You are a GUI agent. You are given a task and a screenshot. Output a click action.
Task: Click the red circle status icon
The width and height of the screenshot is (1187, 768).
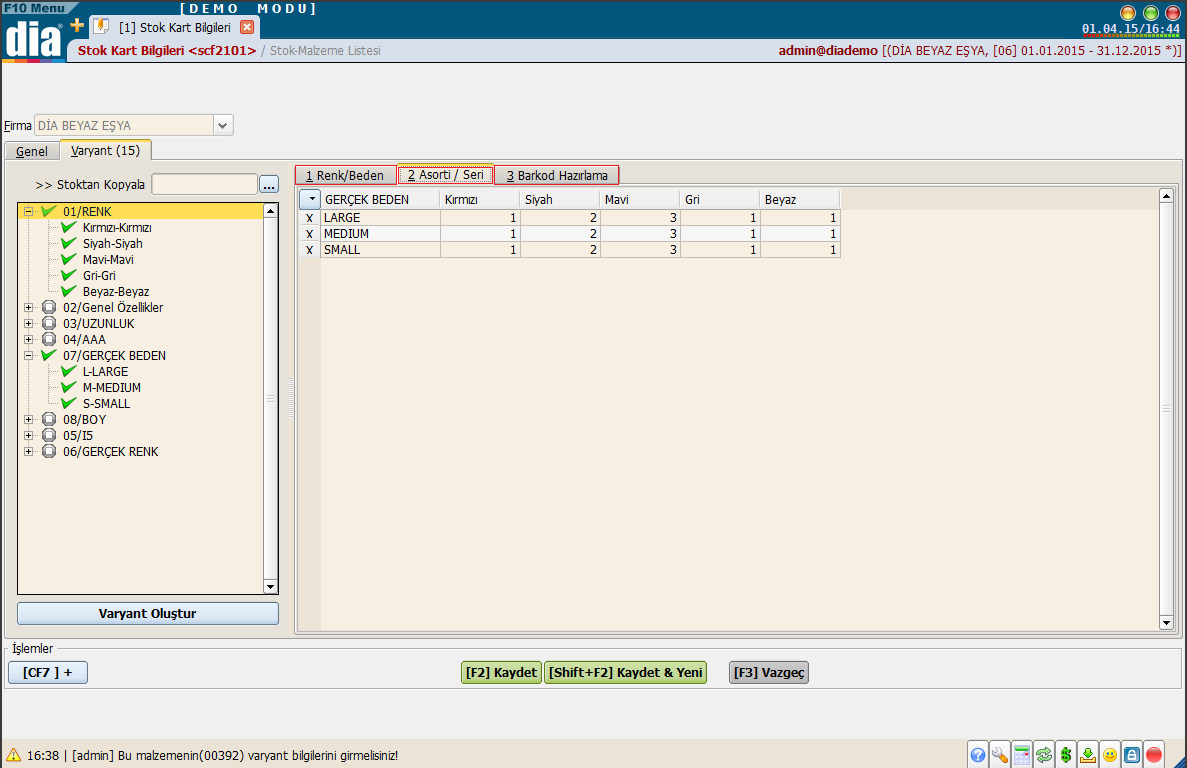[1154, 754]
